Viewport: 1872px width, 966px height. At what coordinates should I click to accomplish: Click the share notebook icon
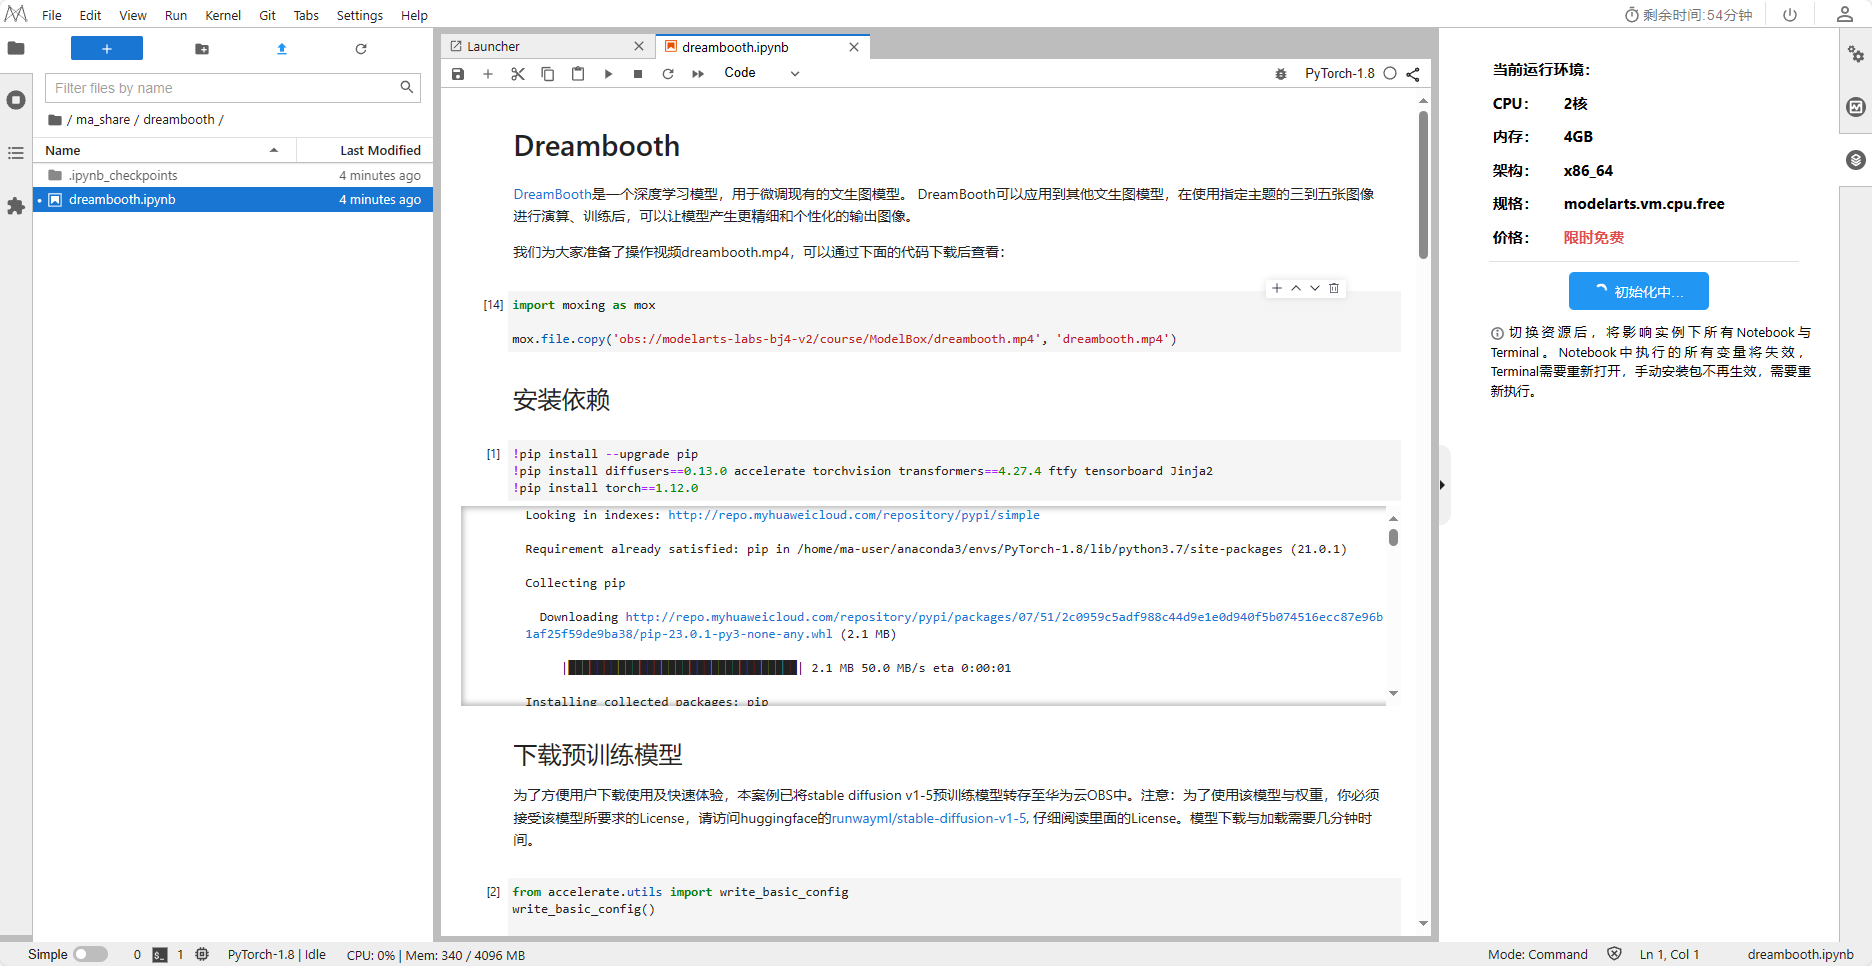click(1413, 74)
